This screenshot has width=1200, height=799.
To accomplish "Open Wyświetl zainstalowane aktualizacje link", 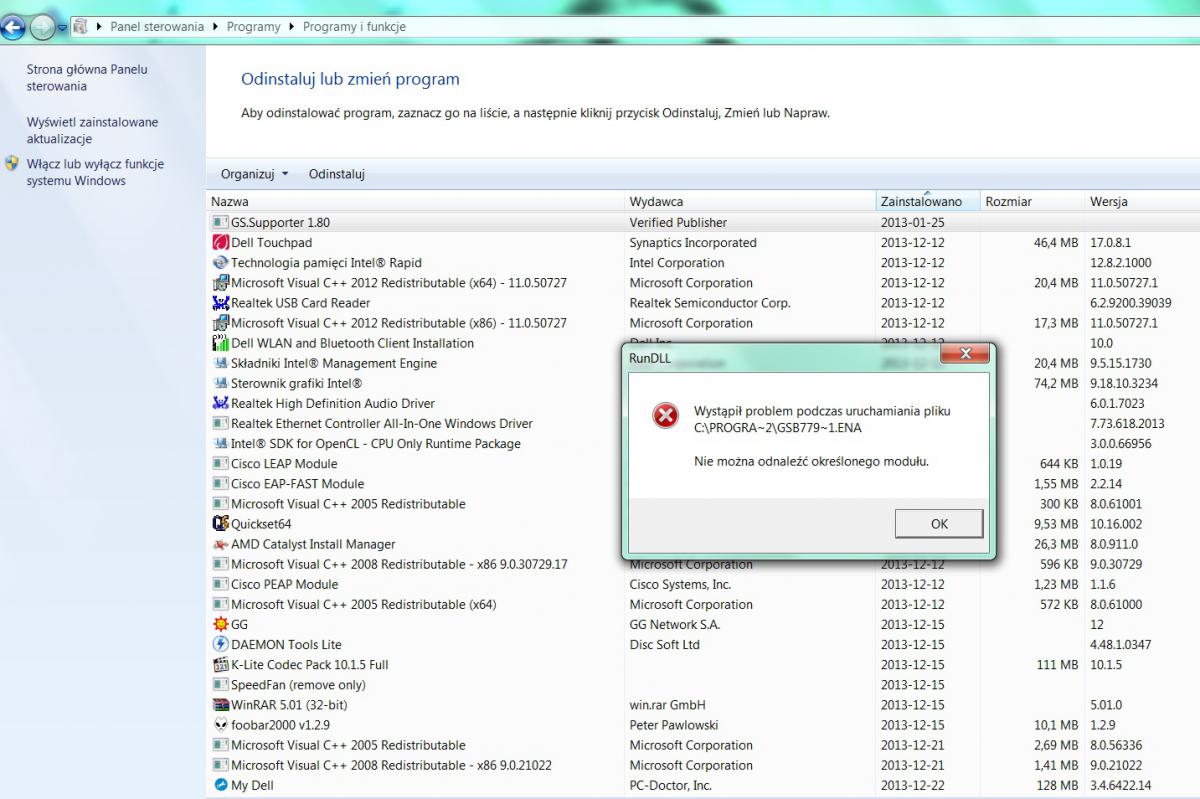I will 92,130.
